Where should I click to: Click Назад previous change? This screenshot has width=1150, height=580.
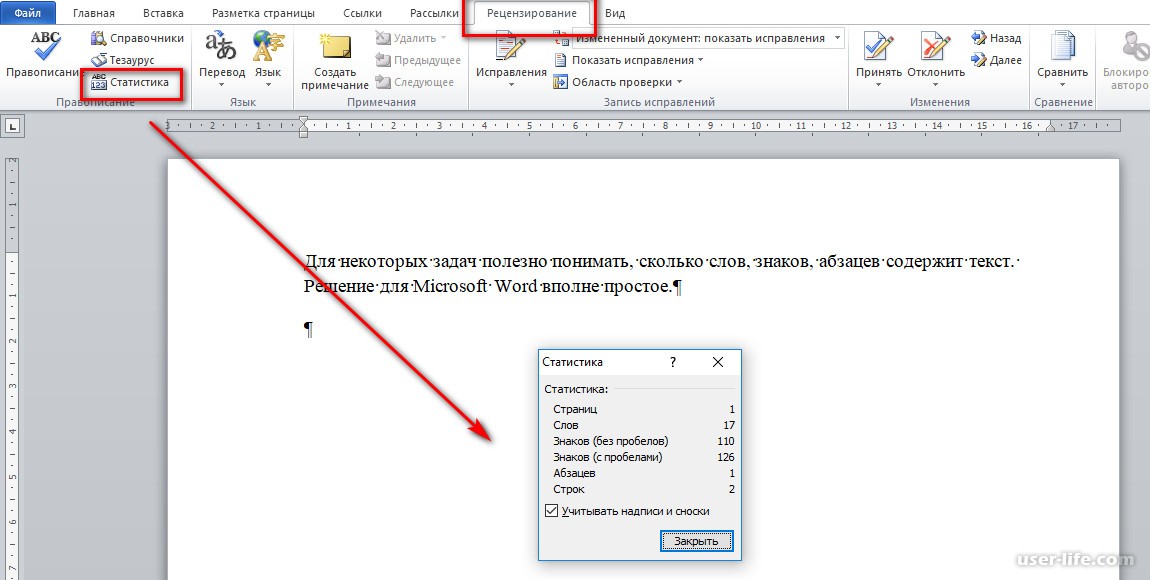pos(996,38)
